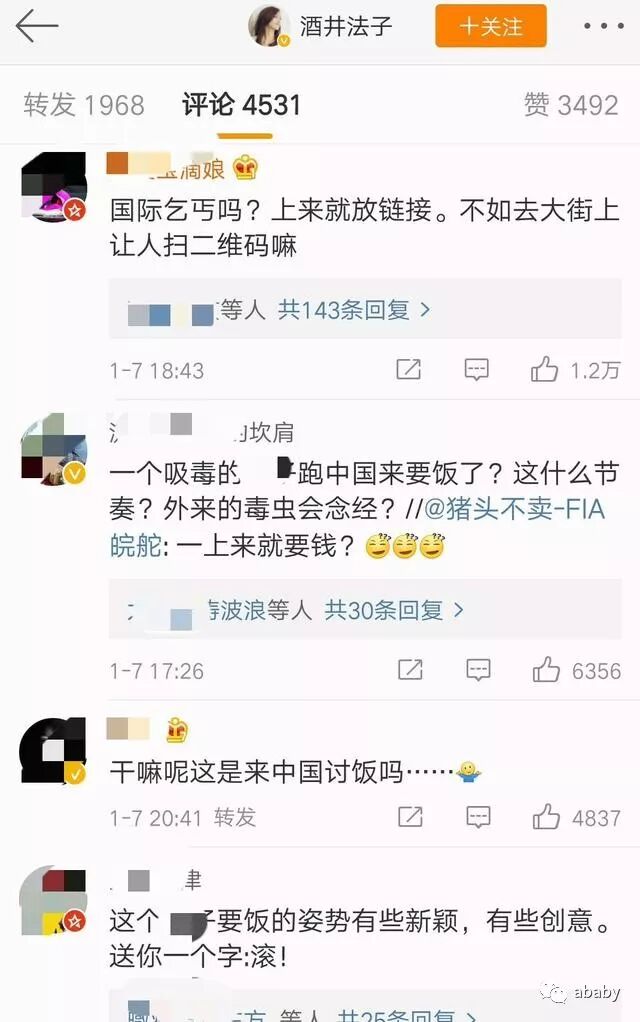Screen dimensions: 640x1022
Task: Expand the 共30条回复 replies
Action: 394,610
